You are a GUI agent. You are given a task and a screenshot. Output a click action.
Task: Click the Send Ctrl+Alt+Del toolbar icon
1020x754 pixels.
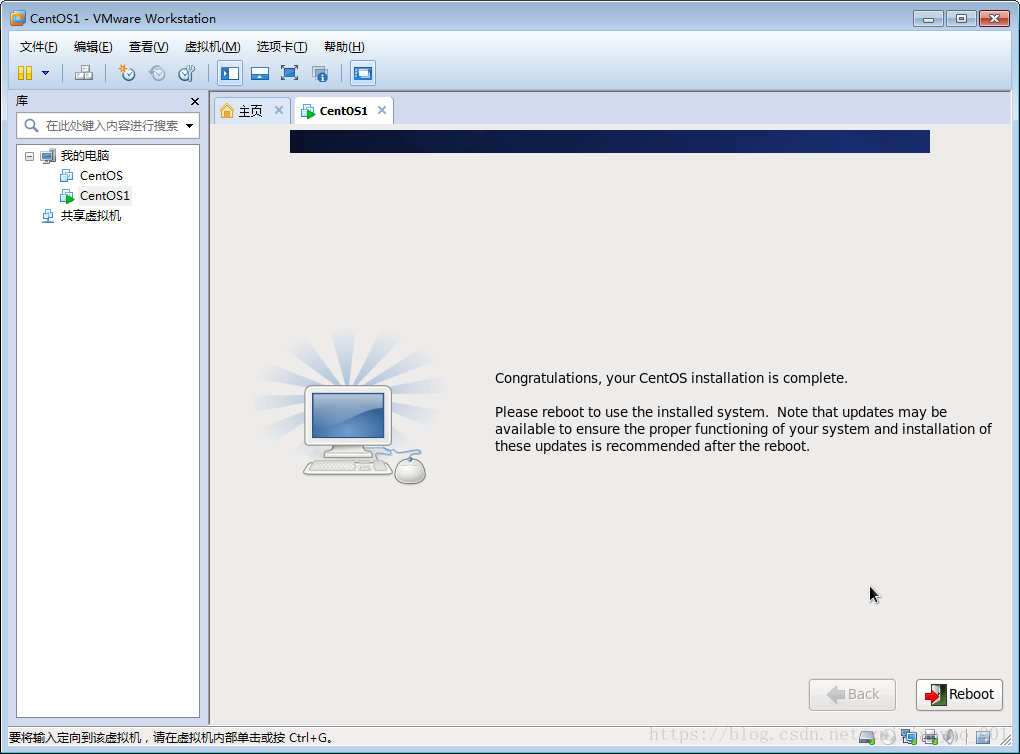click(84, 73)
